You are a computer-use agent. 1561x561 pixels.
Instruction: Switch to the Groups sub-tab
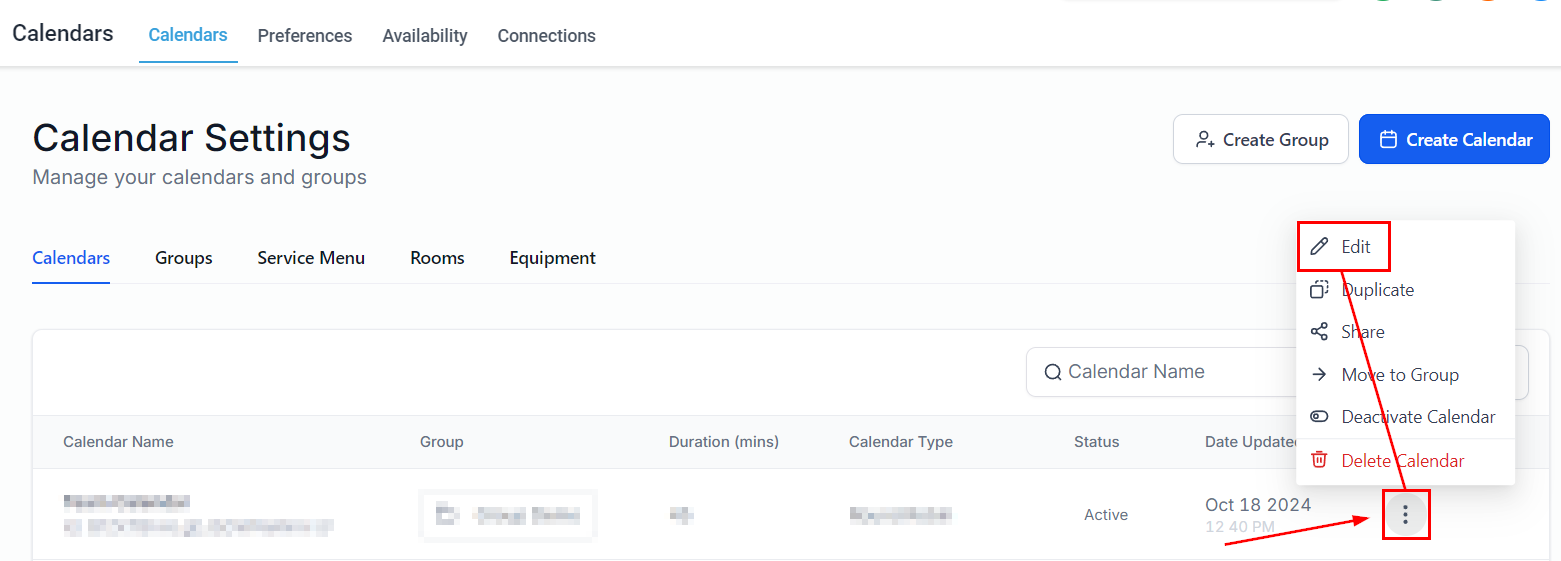tap(184, 258)
